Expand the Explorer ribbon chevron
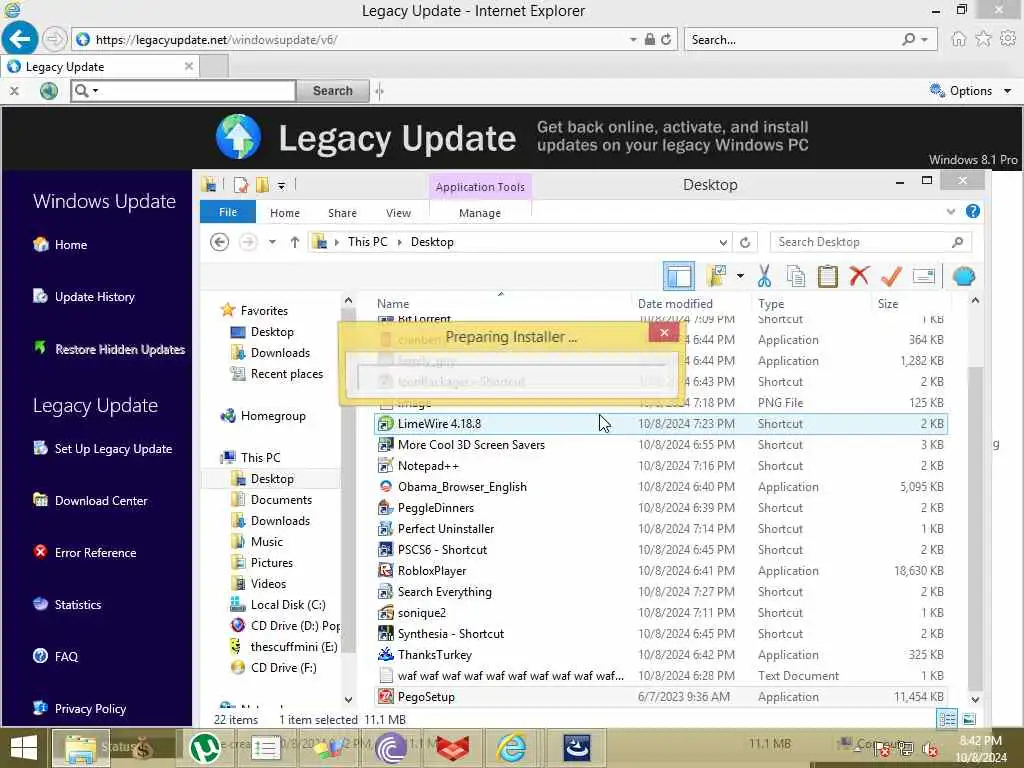This screenshot has height=768, width=1024. [951, 212]
